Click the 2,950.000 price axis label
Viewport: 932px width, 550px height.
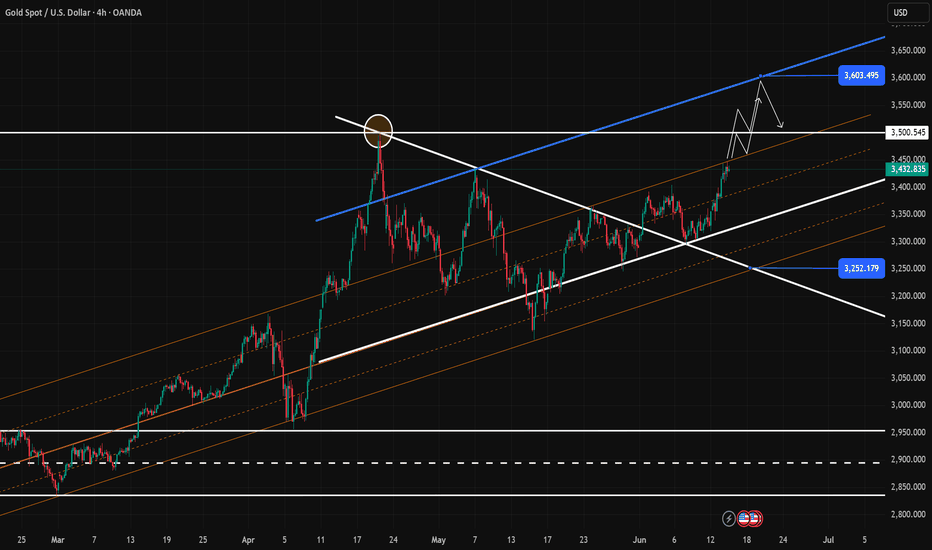tap(908, 432)
